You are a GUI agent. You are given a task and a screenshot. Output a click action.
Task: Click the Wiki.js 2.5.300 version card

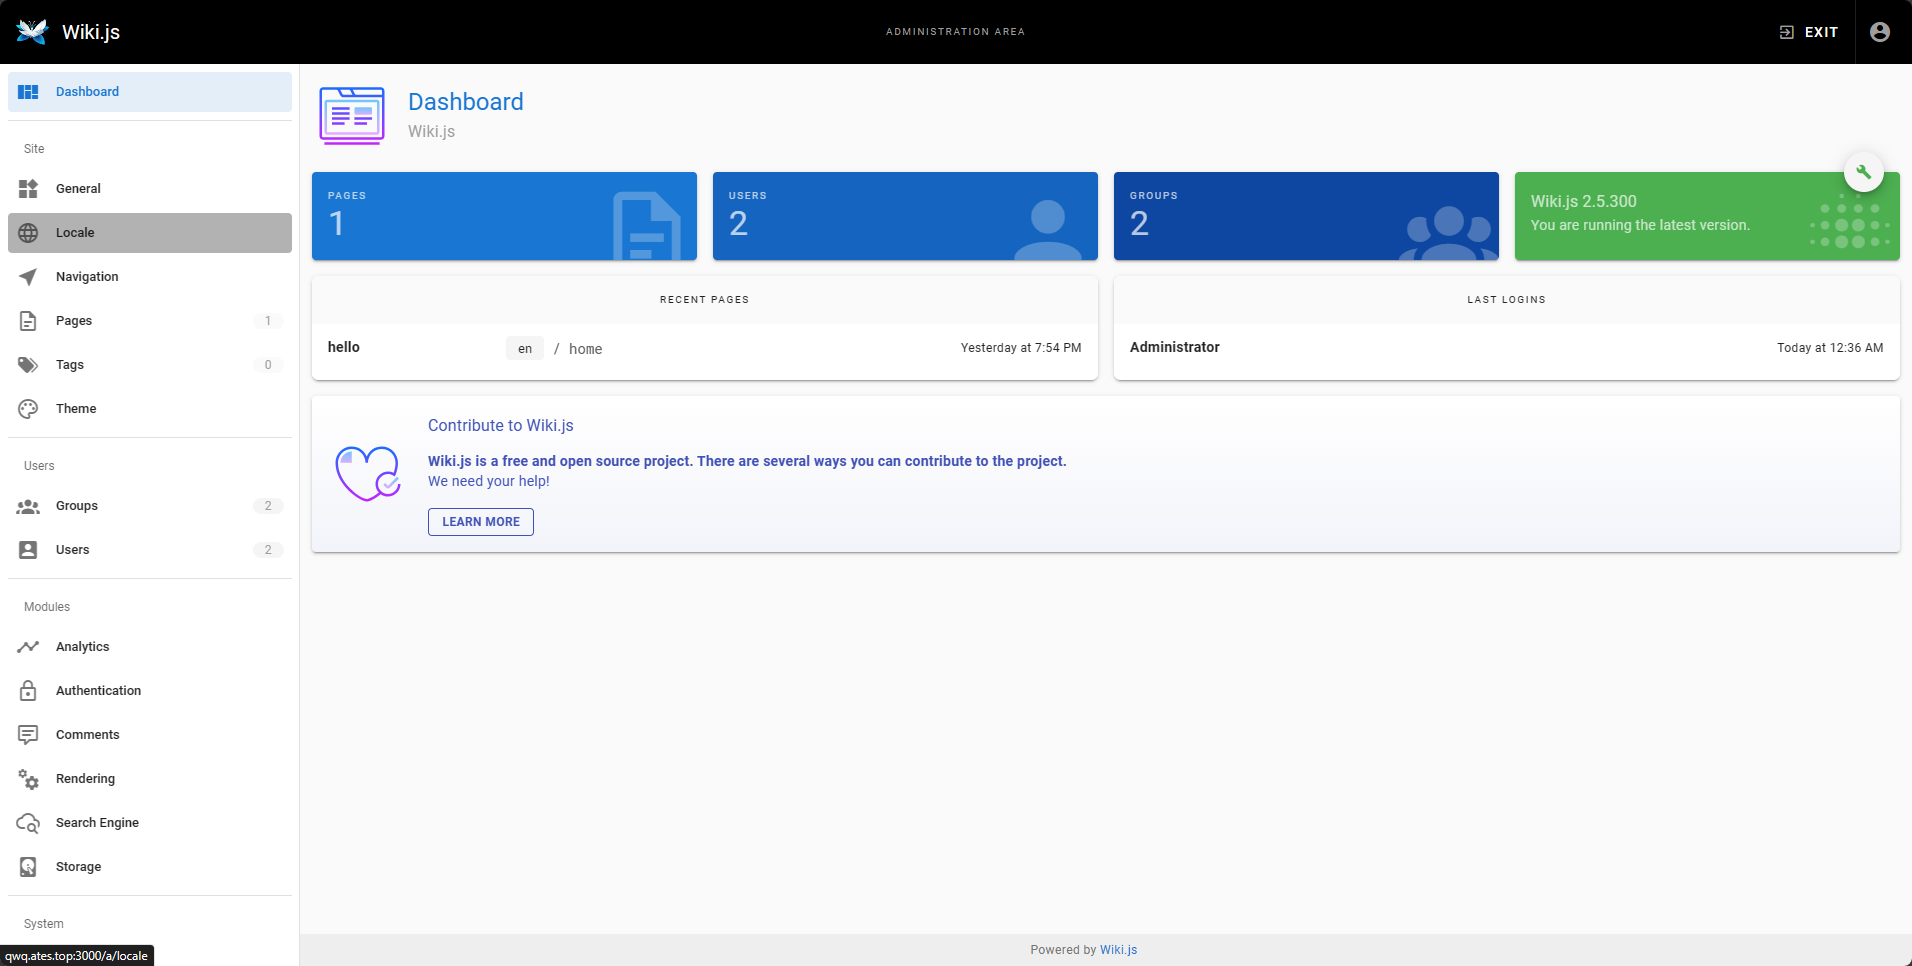pyautogui.click(x=1707, y=216)
